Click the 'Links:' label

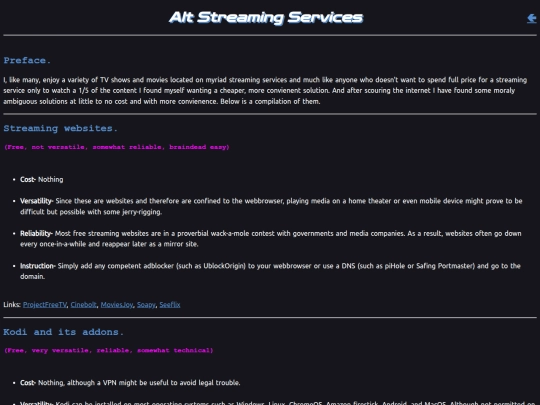pos(12,305)
